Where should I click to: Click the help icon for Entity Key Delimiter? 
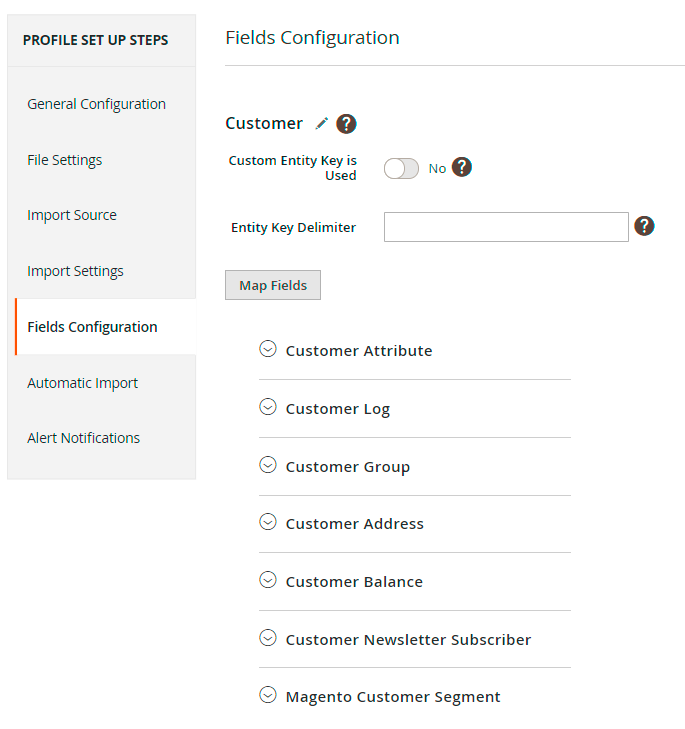[x=645, y=226]
